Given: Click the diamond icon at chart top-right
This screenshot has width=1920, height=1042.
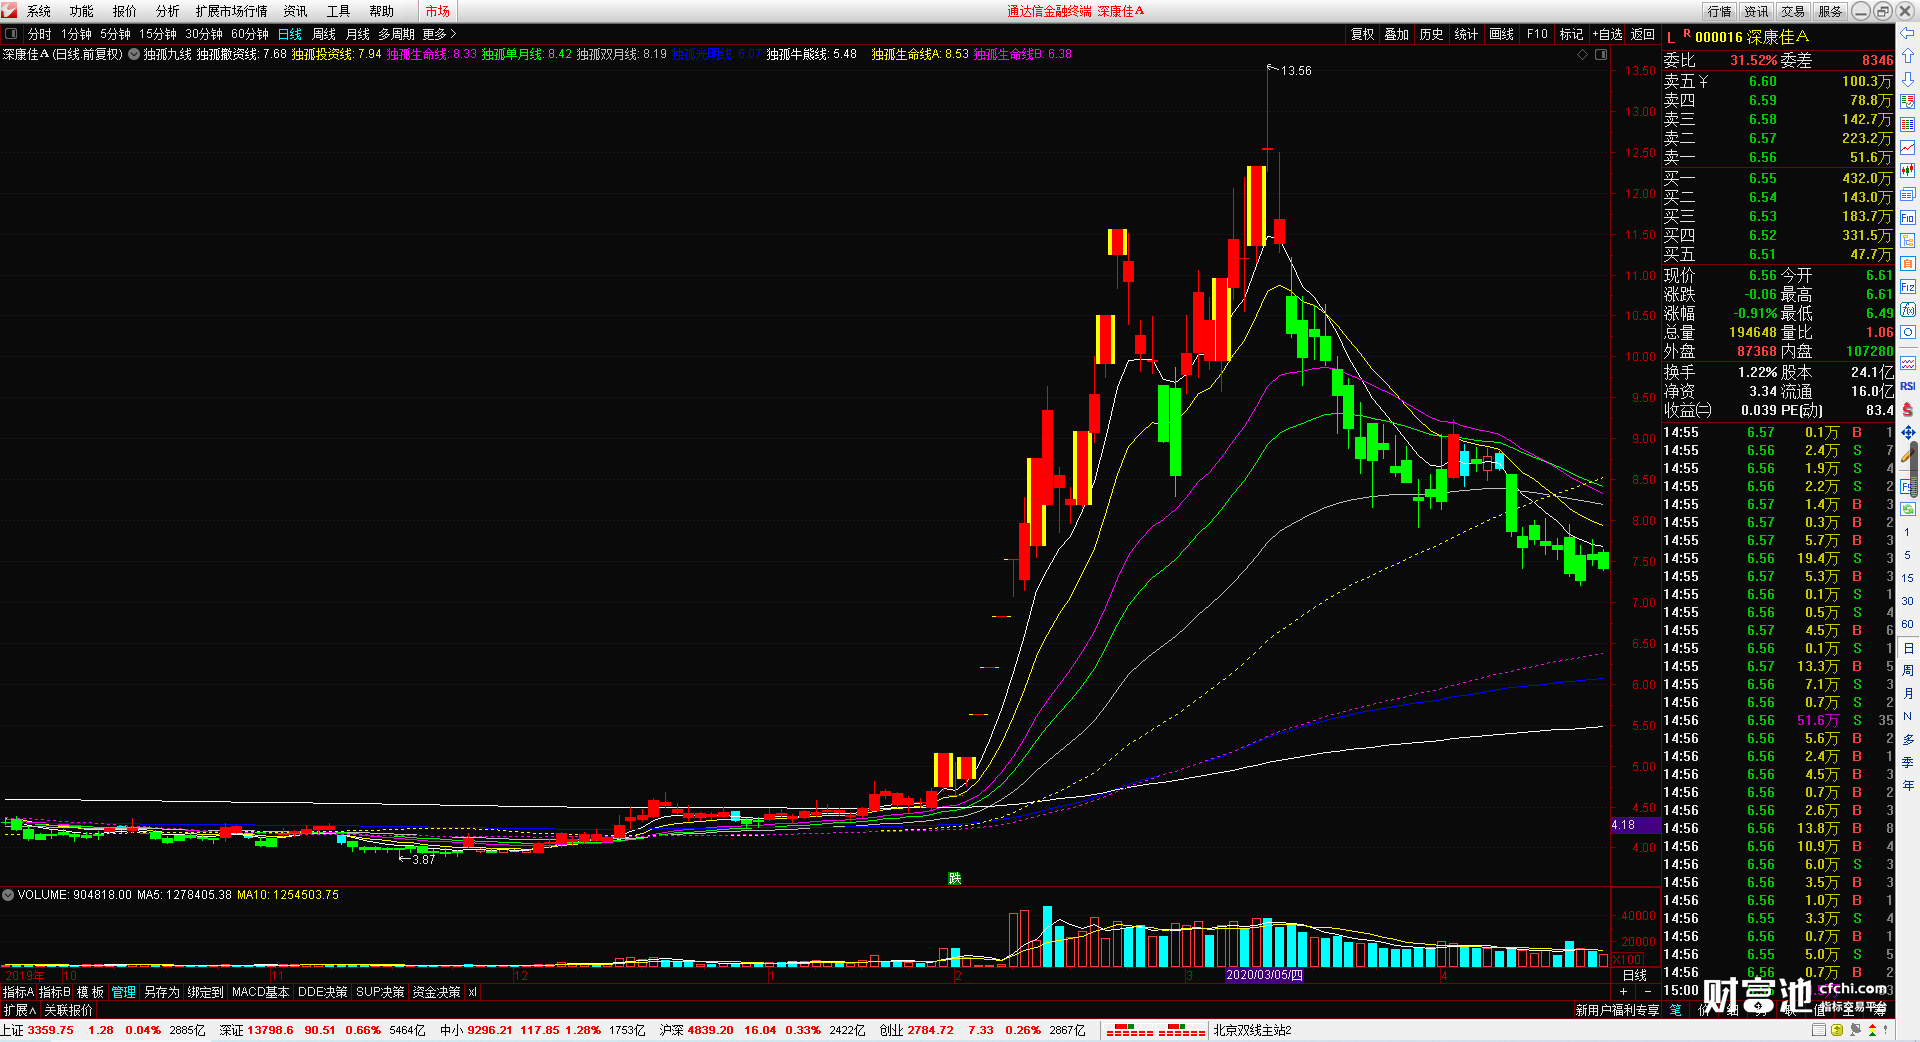Looking at the screenshot, I should [1583, 55].
